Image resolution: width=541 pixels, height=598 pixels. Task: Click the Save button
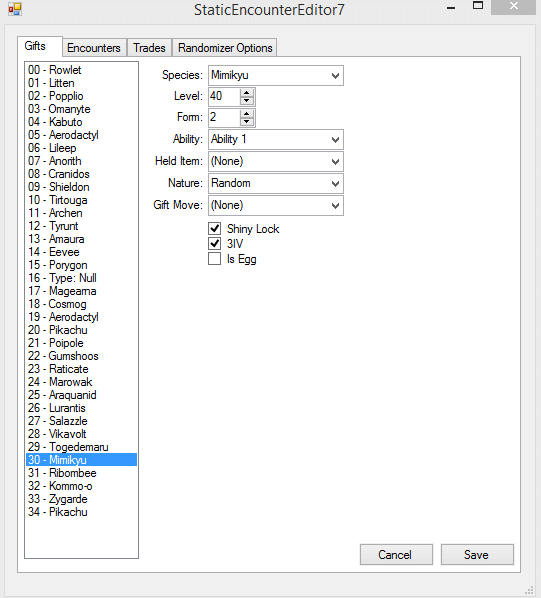click(477, 555)
